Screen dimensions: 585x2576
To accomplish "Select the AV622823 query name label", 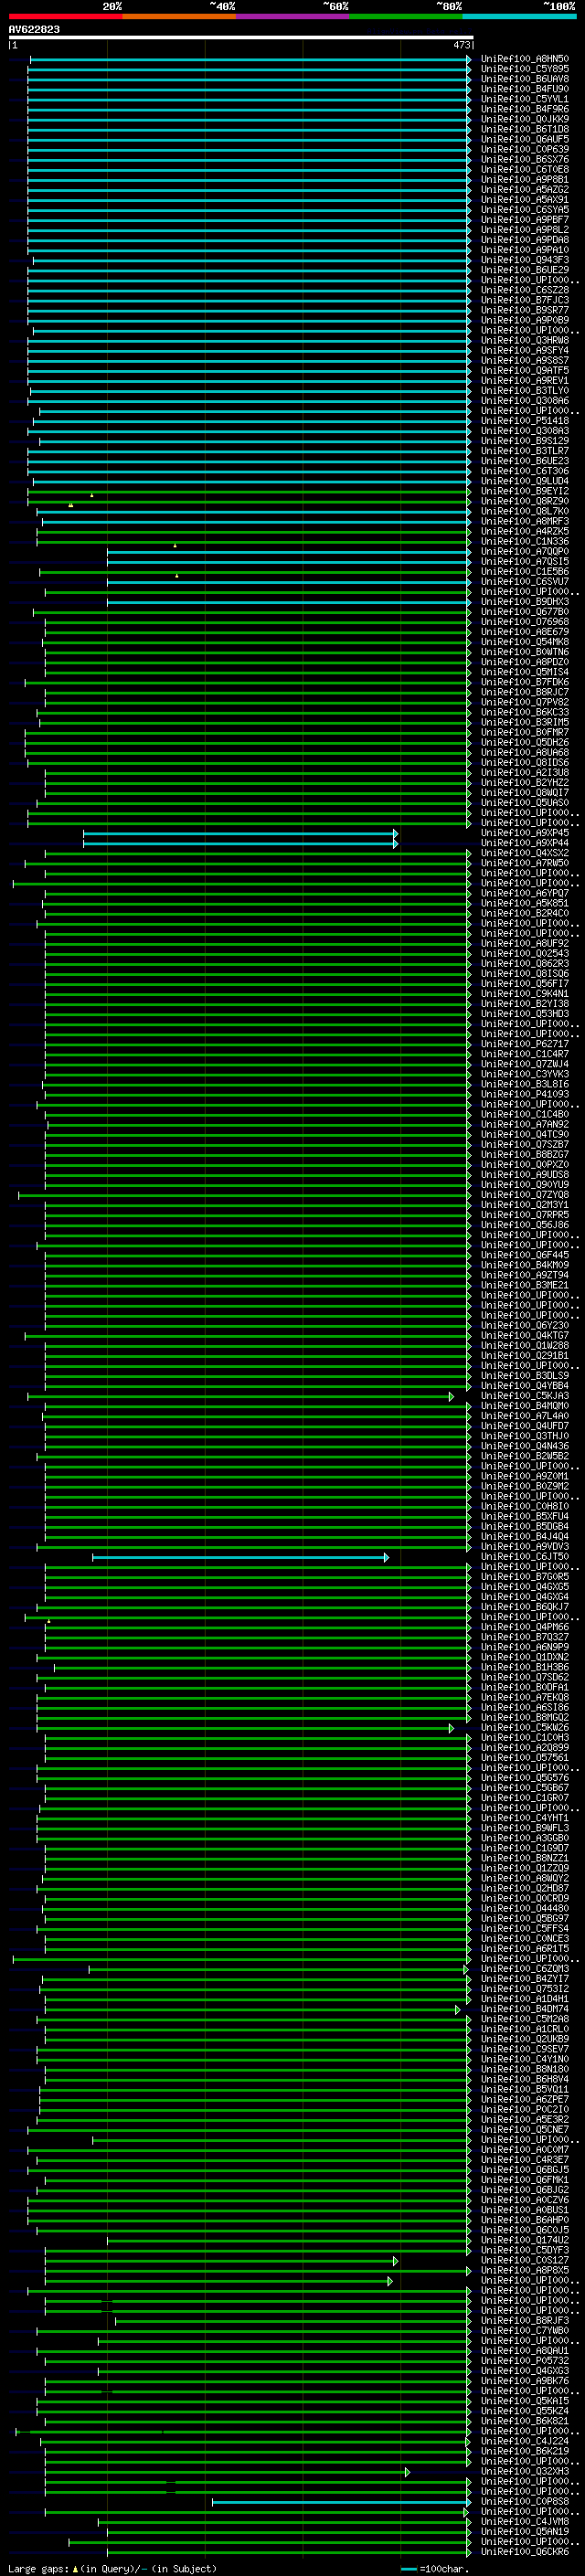I will tap(34, 29).
